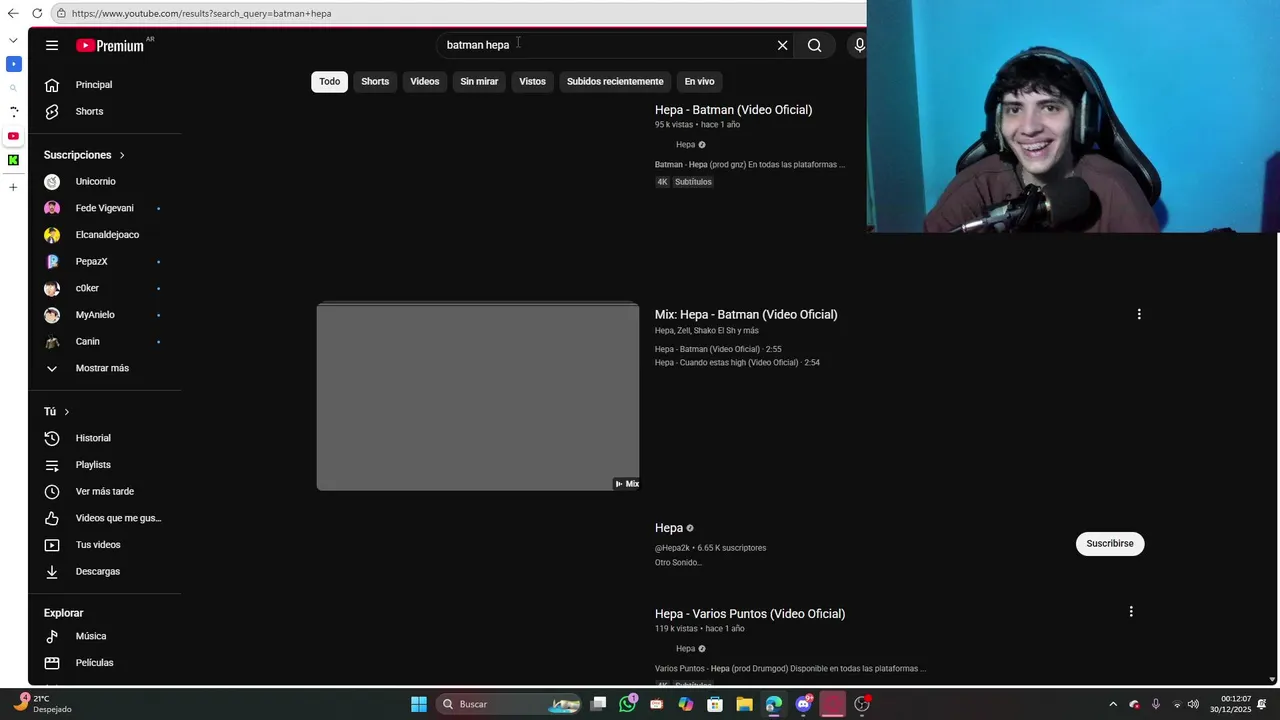Image resolution: width=1280 pixels, height=720 pixels.
Task: Start voice search with the microphone
Action: click(859, 45)
